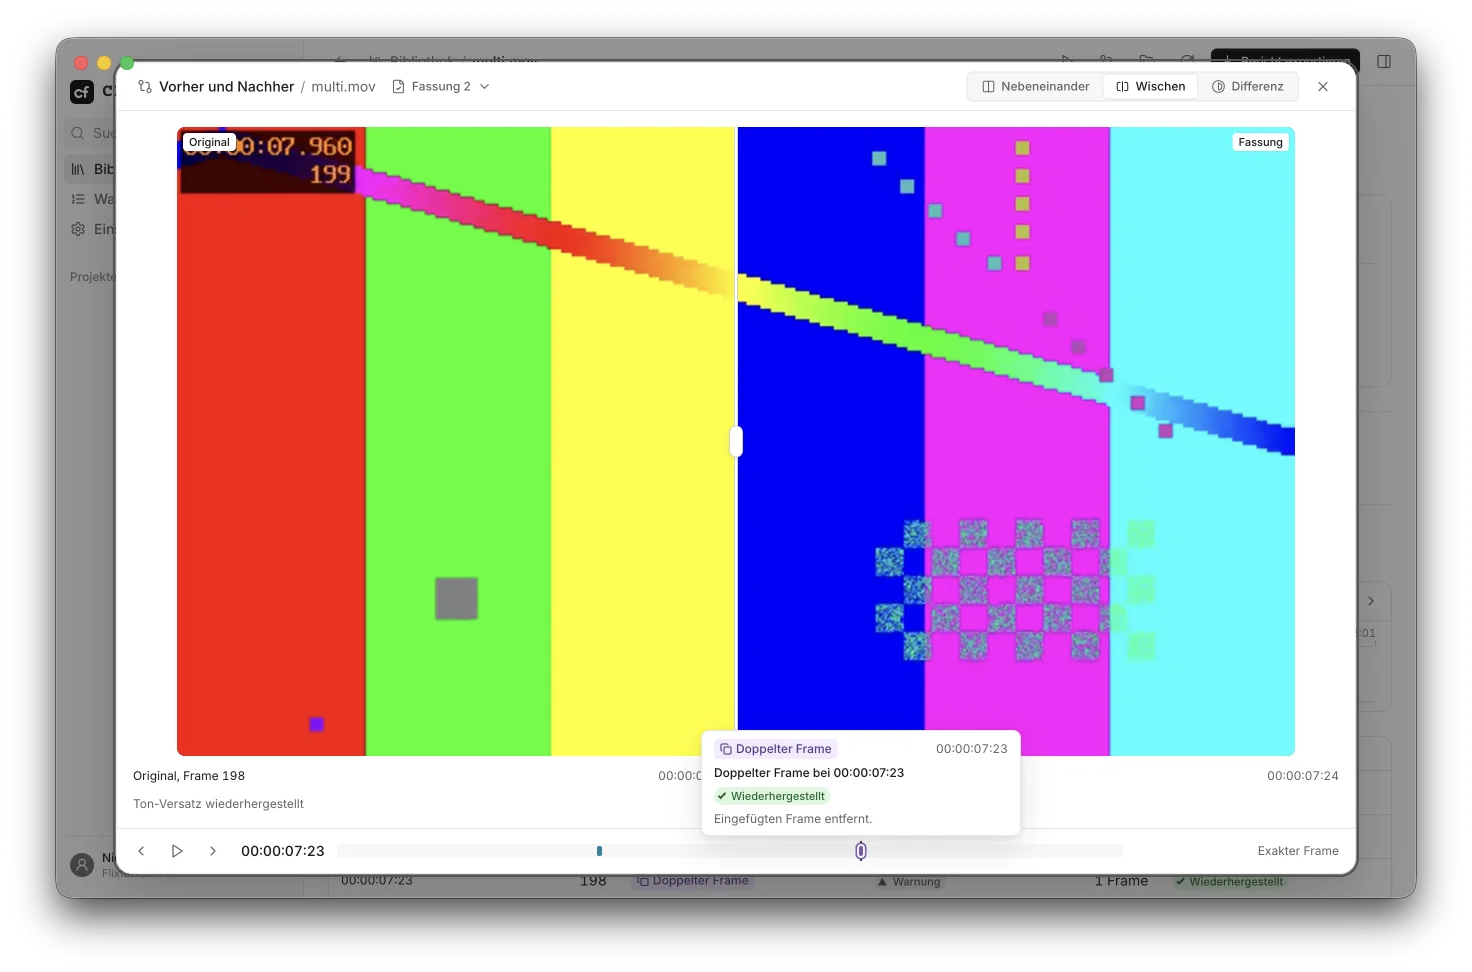Expand the right panel chevron arrow
Image resolution: width=1472 pixels, height=972 pixels.
(x=1371, y=601)
